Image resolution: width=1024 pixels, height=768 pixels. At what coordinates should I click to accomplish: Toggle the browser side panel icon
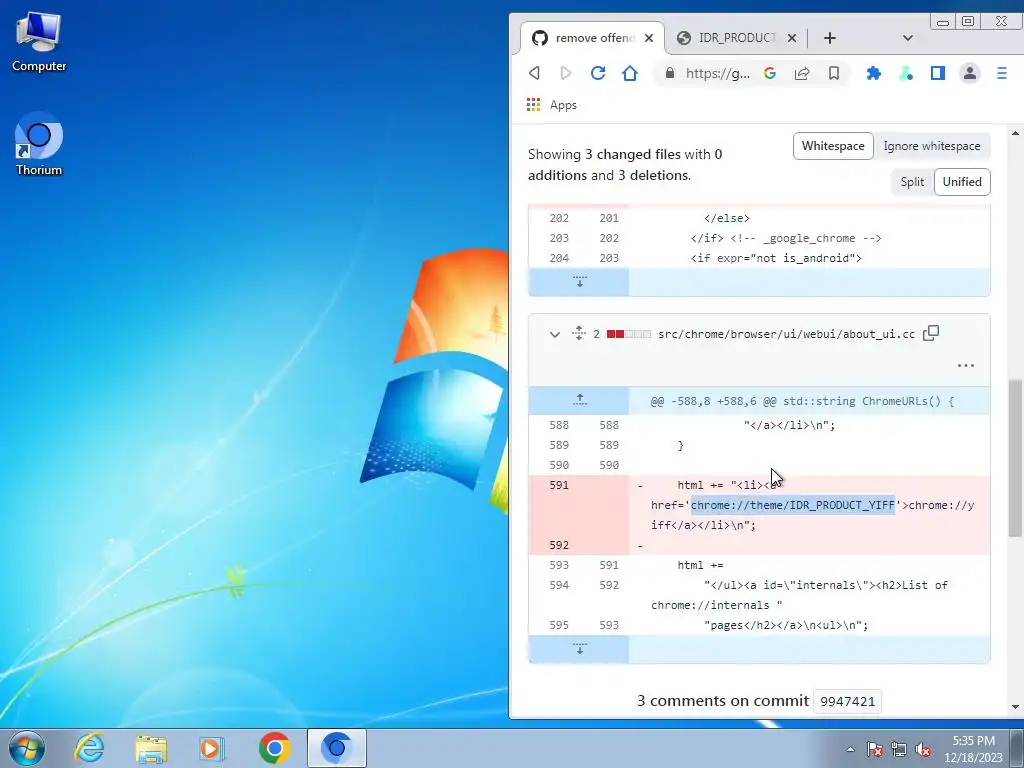938,73
